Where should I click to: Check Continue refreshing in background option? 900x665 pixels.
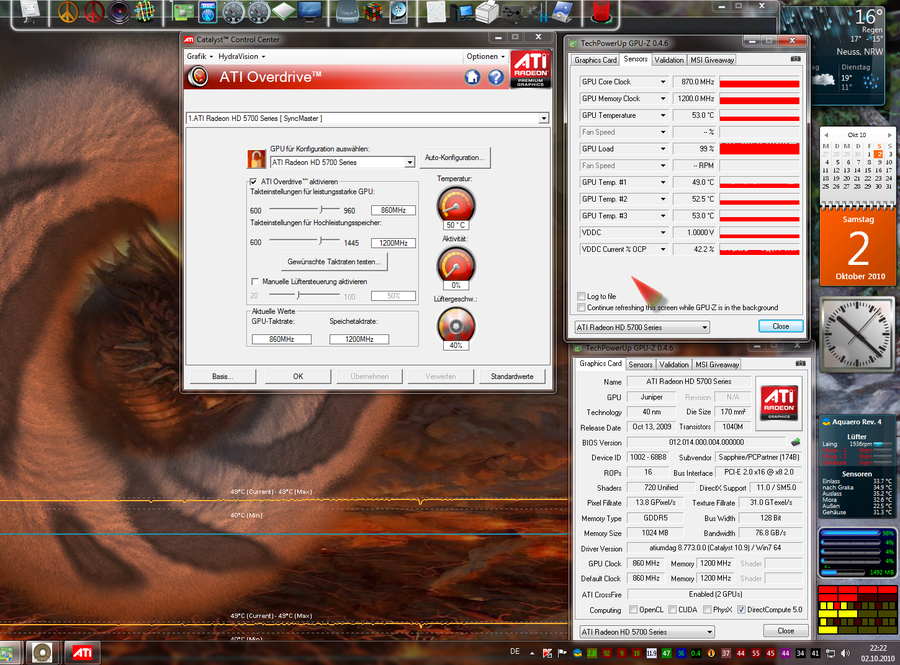point(581,308)
